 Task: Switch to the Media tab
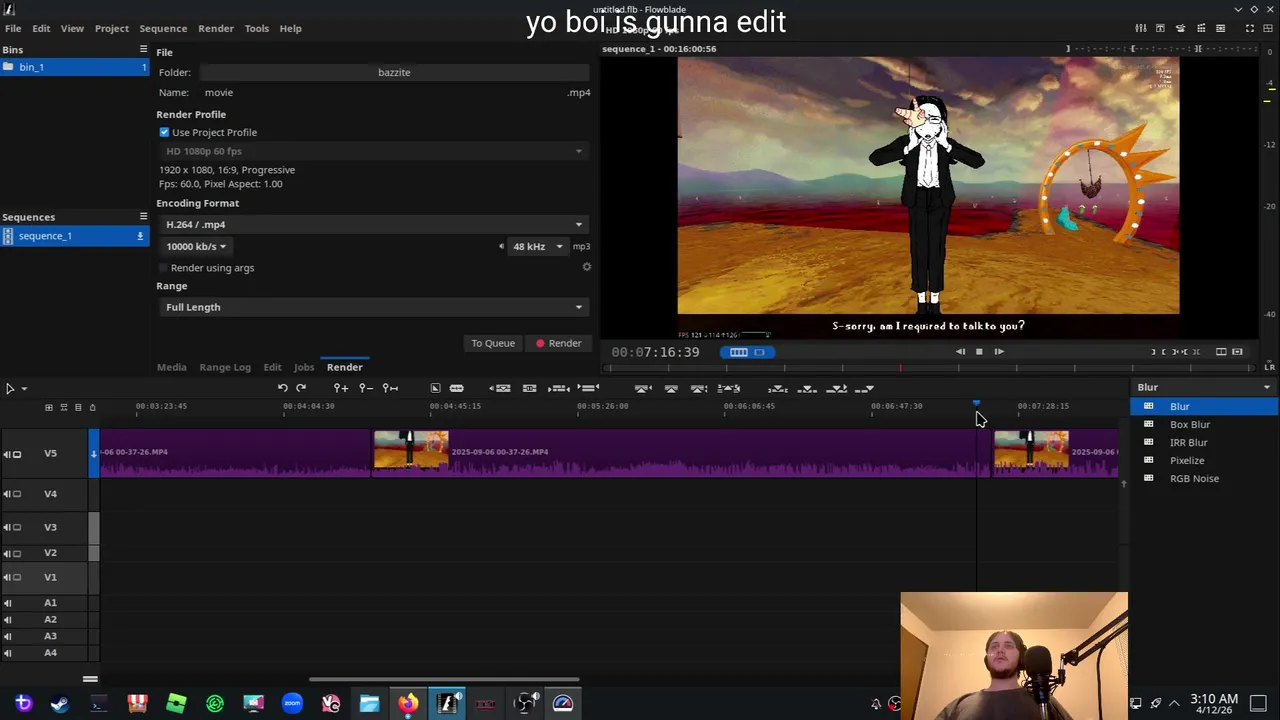click(x=171, y=367)
